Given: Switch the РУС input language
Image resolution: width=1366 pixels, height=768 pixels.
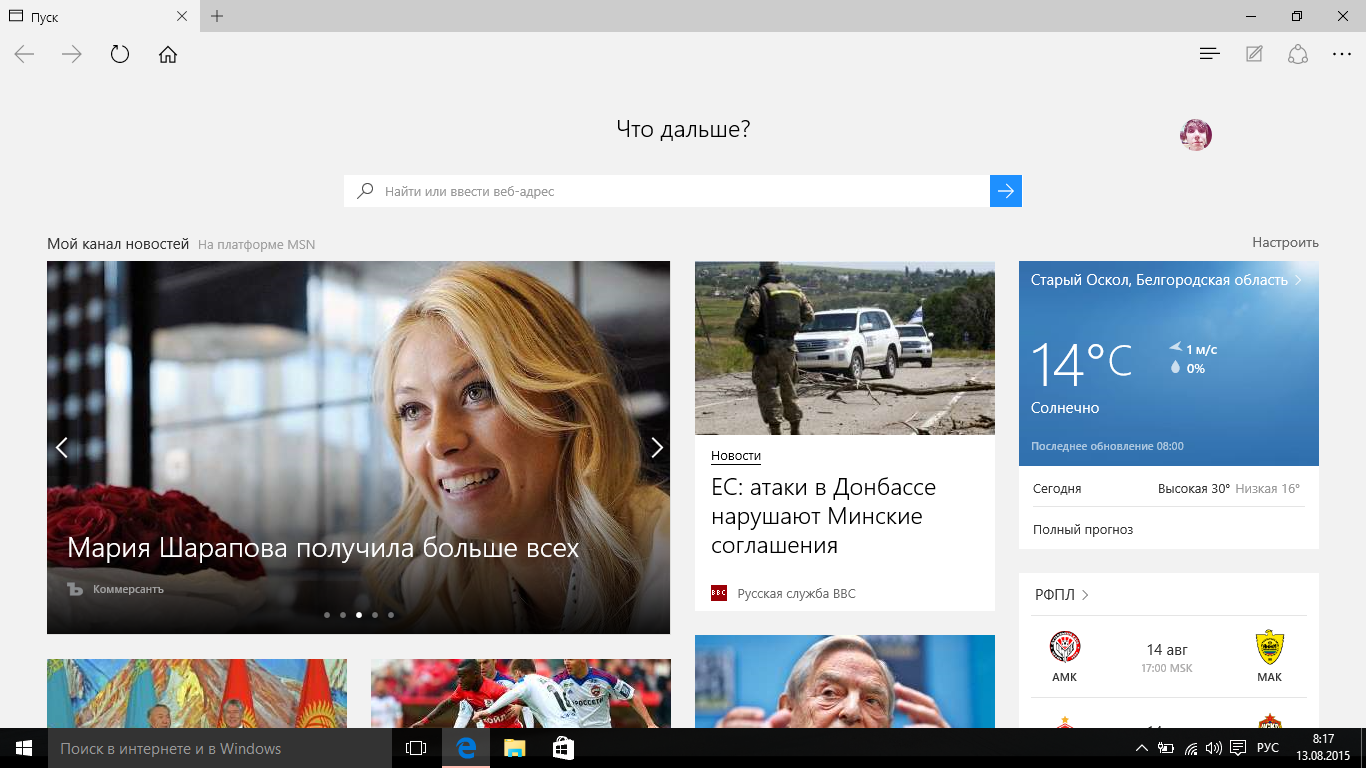Looking at the screenshot, I should (x=1267, y=748).
